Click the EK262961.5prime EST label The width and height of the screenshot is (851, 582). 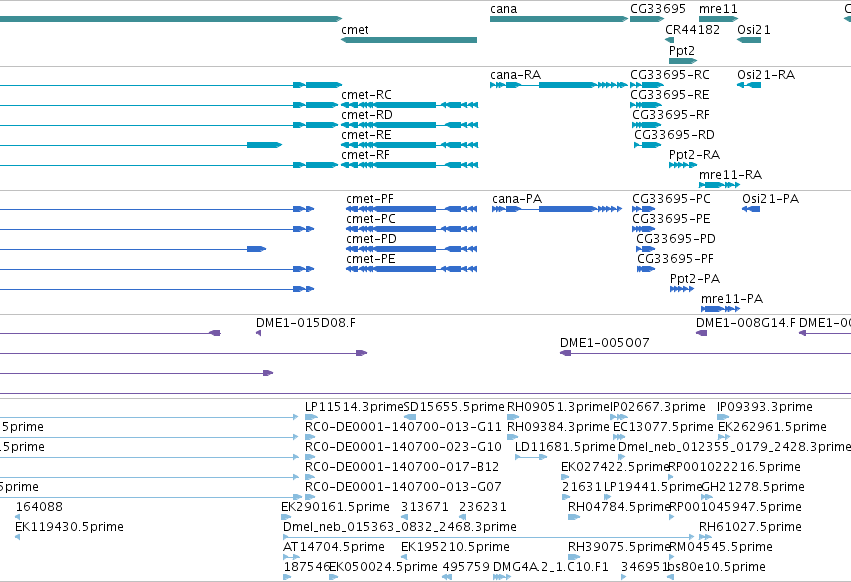pos(772,427)
